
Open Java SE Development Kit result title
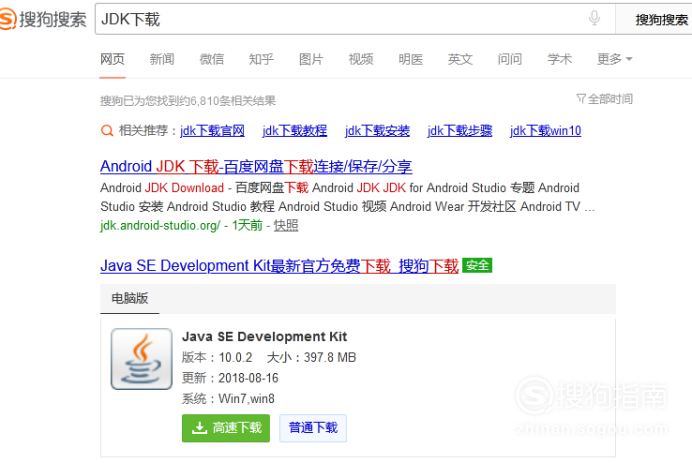[x=279, y=266]
